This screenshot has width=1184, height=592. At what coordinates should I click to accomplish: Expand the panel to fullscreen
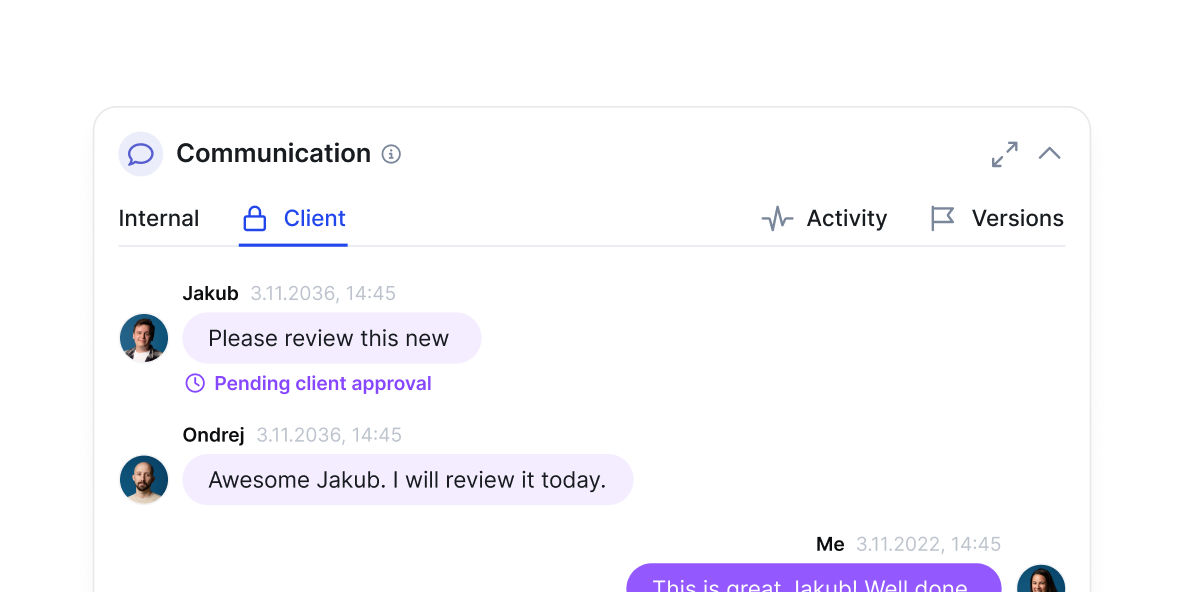point(1004,154)
